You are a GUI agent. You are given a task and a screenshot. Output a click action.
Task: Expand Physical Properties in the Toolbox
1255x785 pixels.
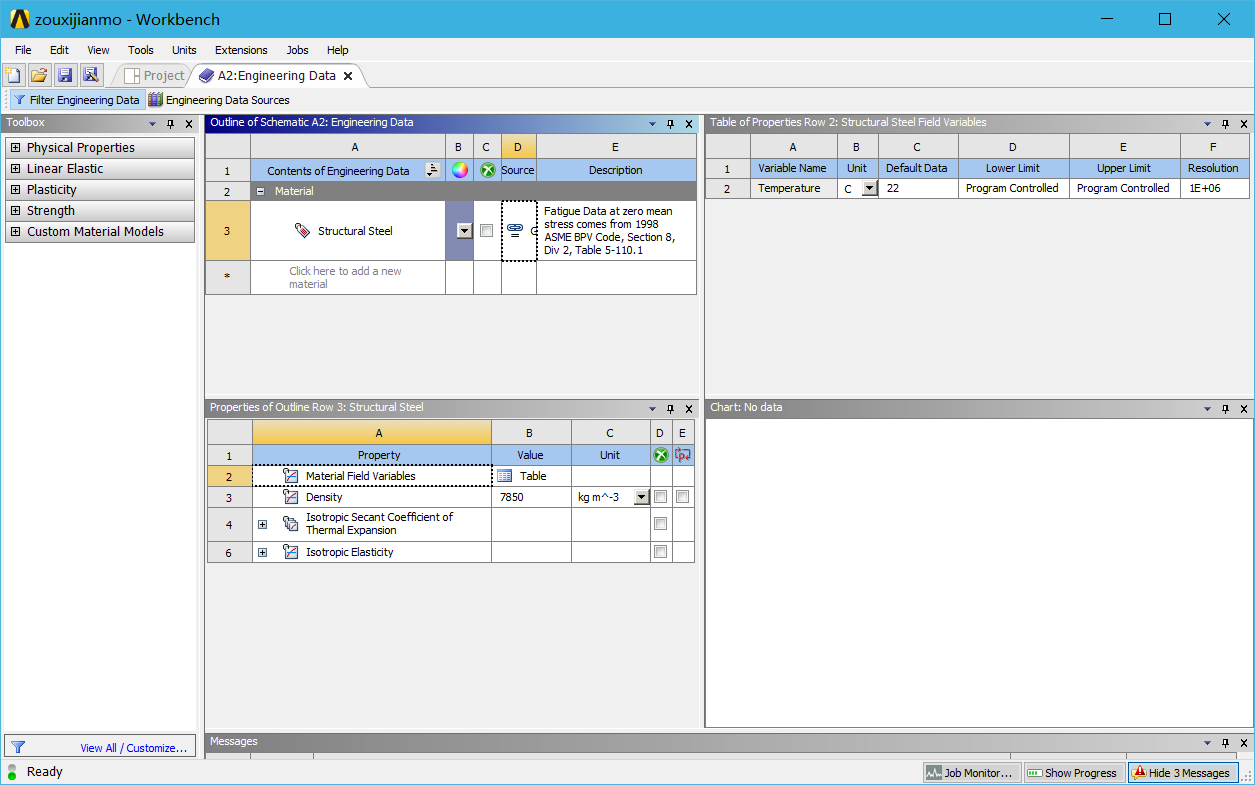click(x=15, y=148)
